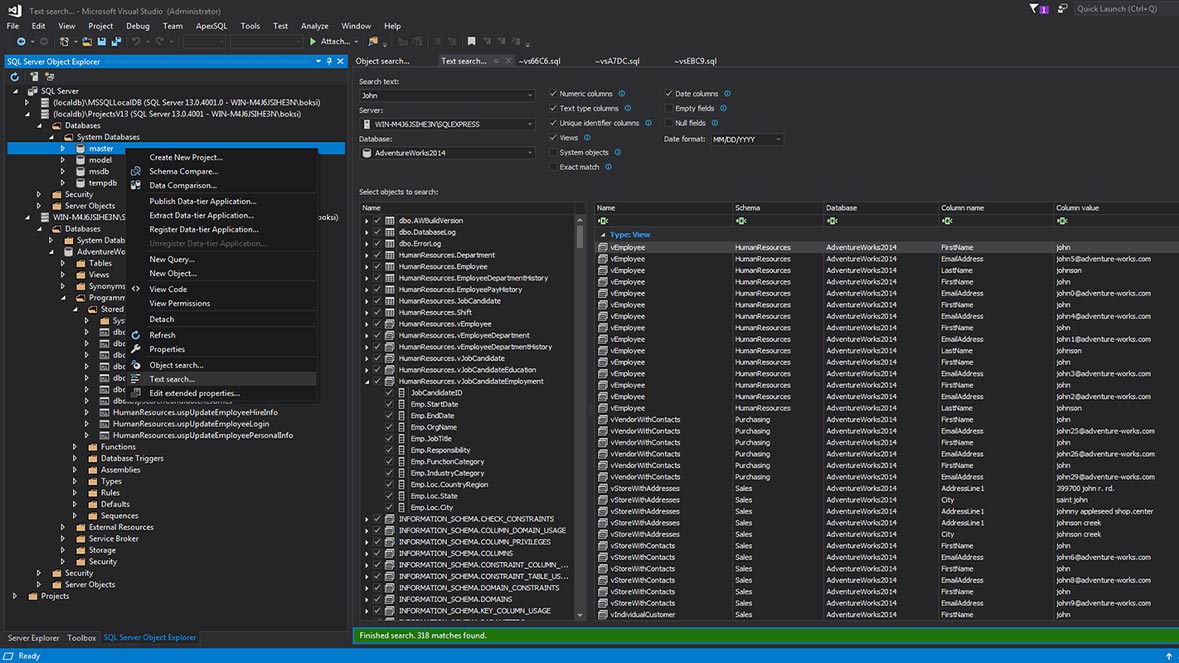This screenshot has height=663, width=1179.
Task: Enable the Empty fields checkbox
Action: pos(668,108)
